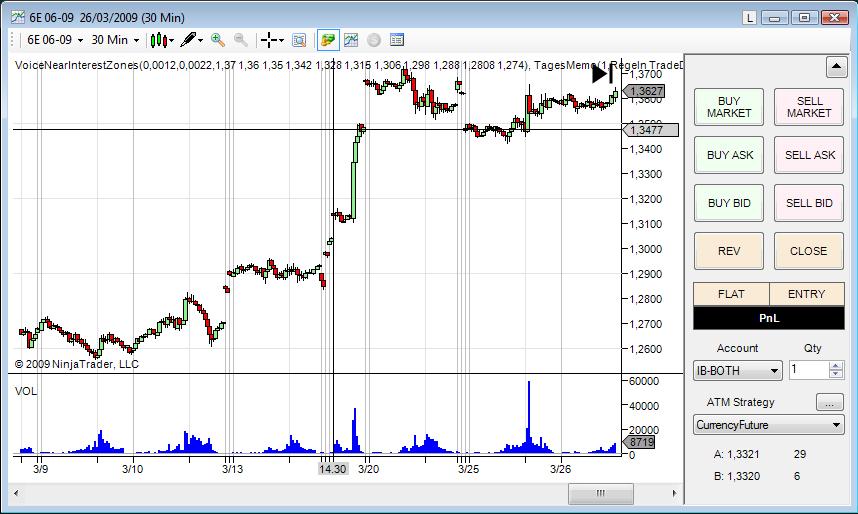The width and height of the screenshot is (858, 514).
Task: Click the 3/13 date label on axis
Action: click(233, 469)
